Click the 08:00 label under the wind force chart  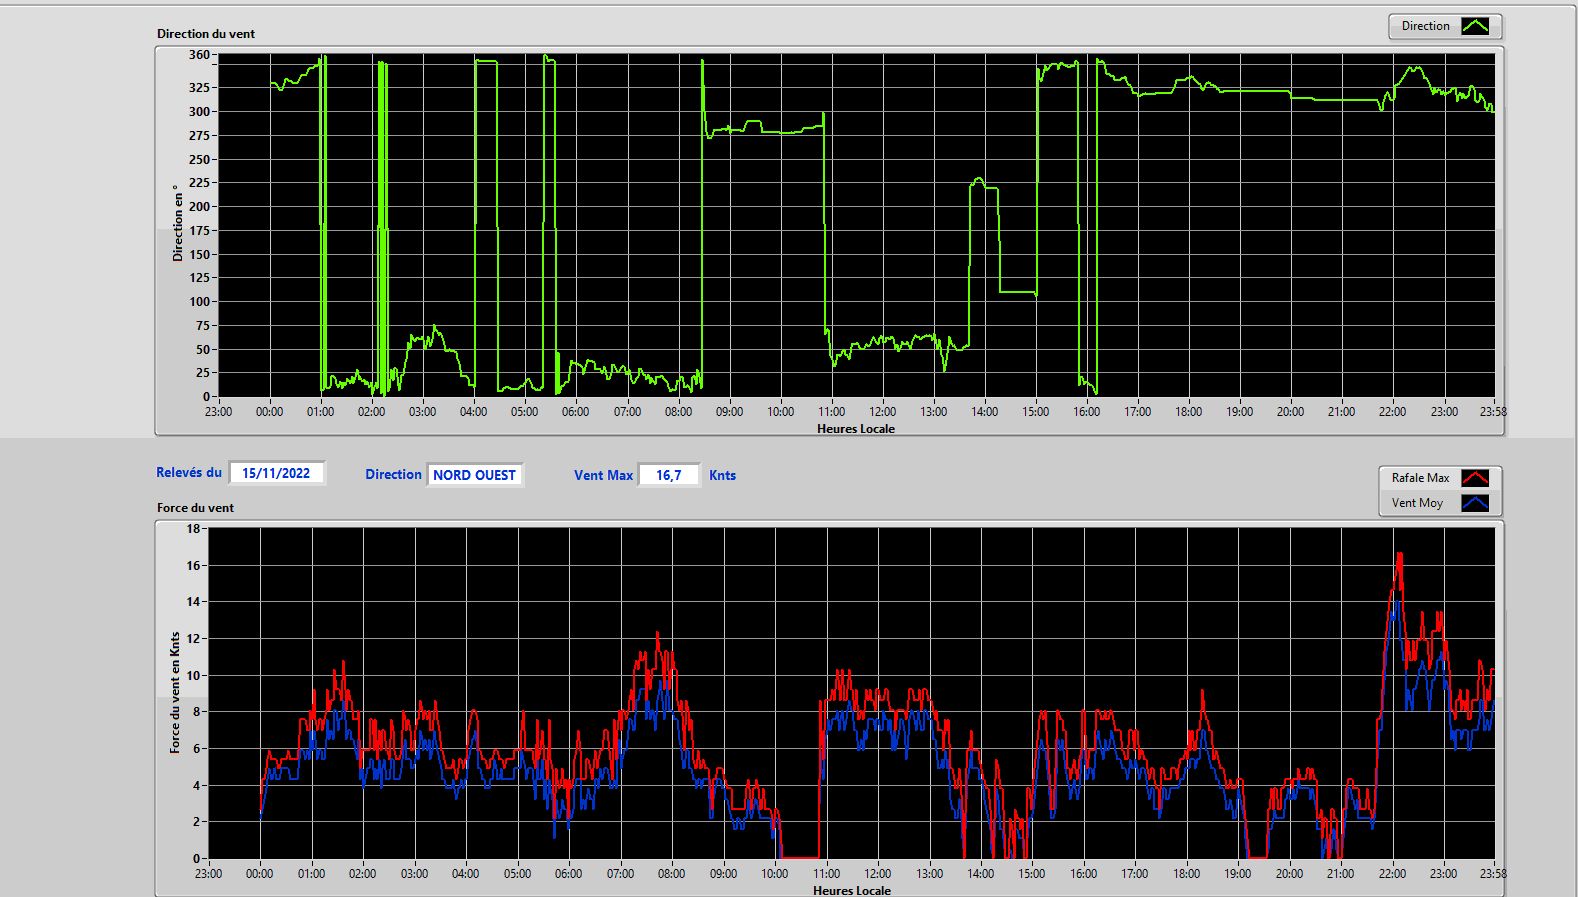coord(671,873)
